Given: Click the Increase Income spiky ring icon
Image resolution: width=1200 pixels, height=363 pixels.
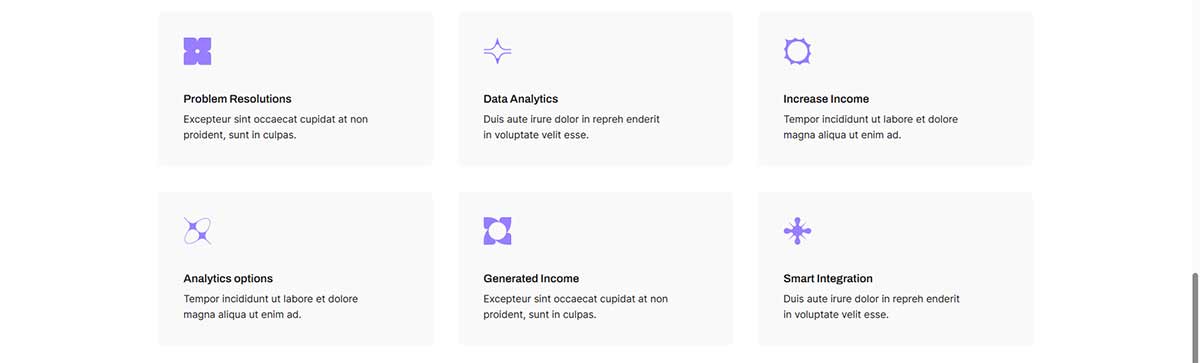Looking at the screenshot, I should point(797,51).
